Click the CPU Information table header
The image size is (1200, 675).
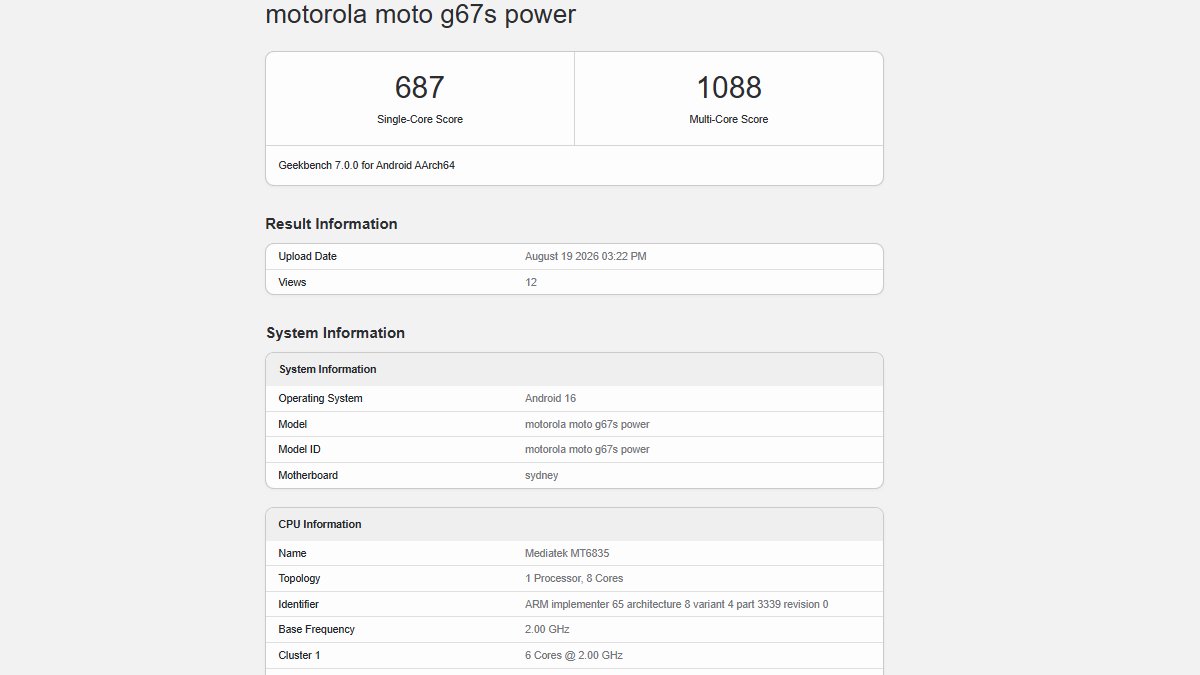click(319, 524)
